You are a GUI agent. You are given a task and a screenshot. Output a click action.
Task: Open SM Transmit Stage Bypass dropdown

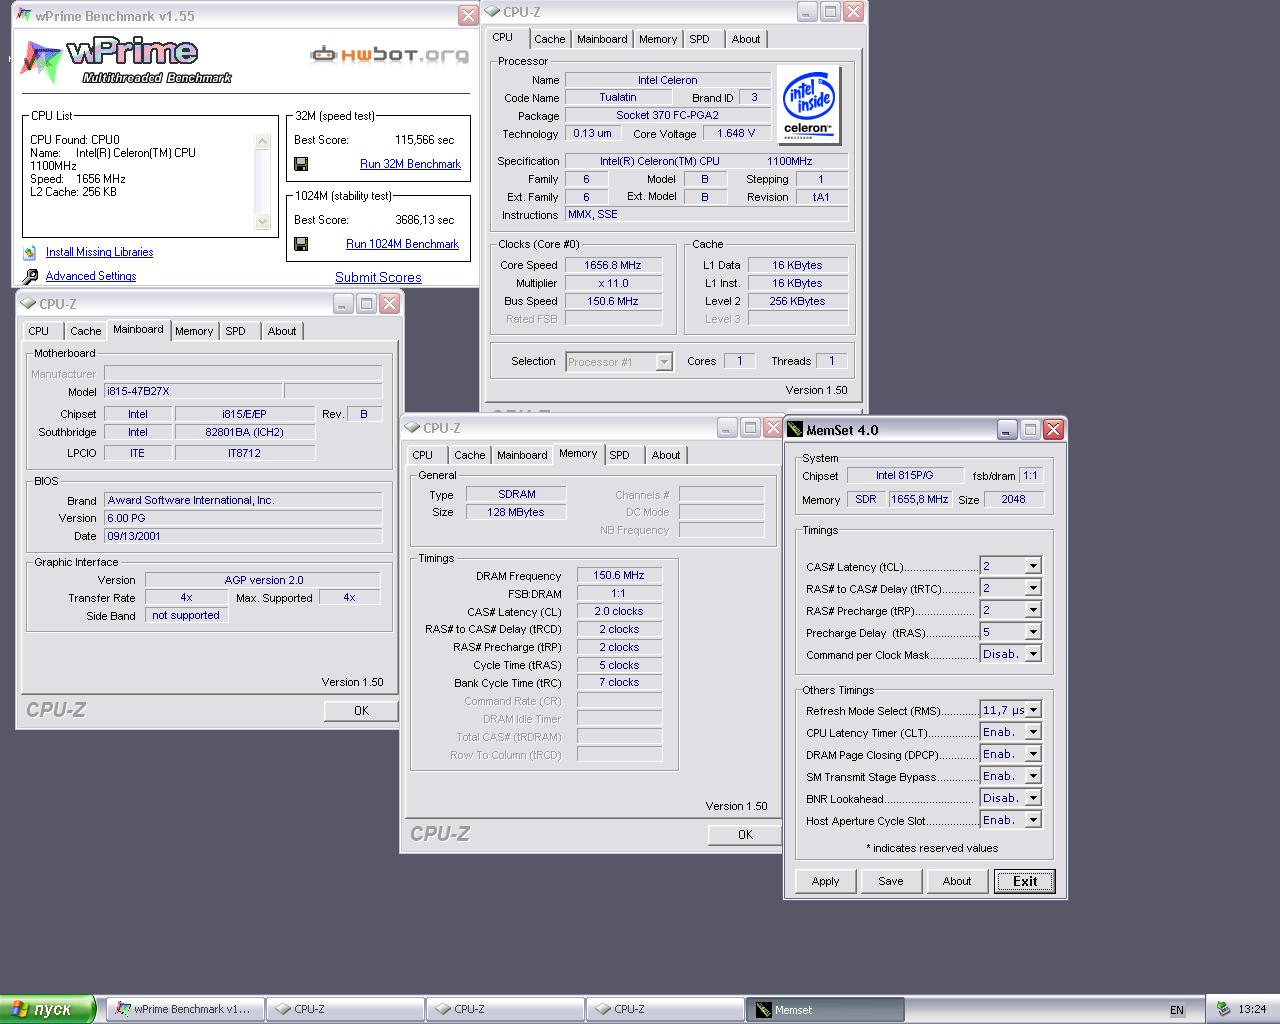[x=1032, y=776]
